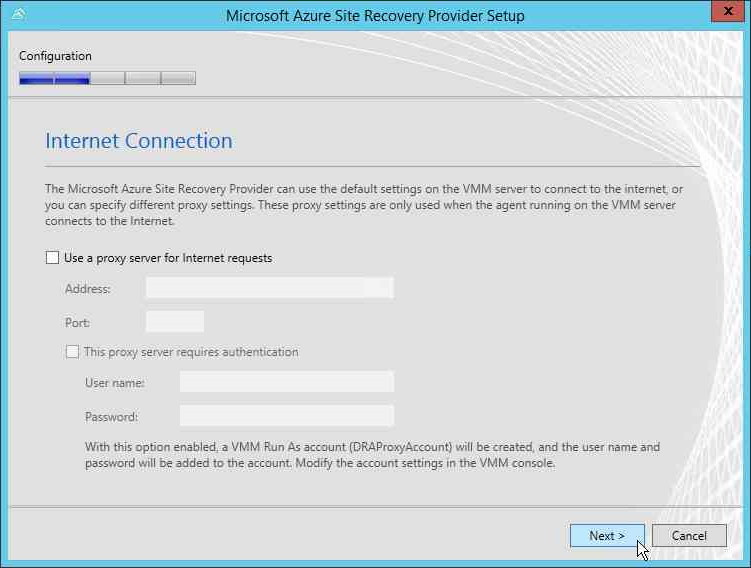
Task: Click the Password label
Action: click(111, 417)
